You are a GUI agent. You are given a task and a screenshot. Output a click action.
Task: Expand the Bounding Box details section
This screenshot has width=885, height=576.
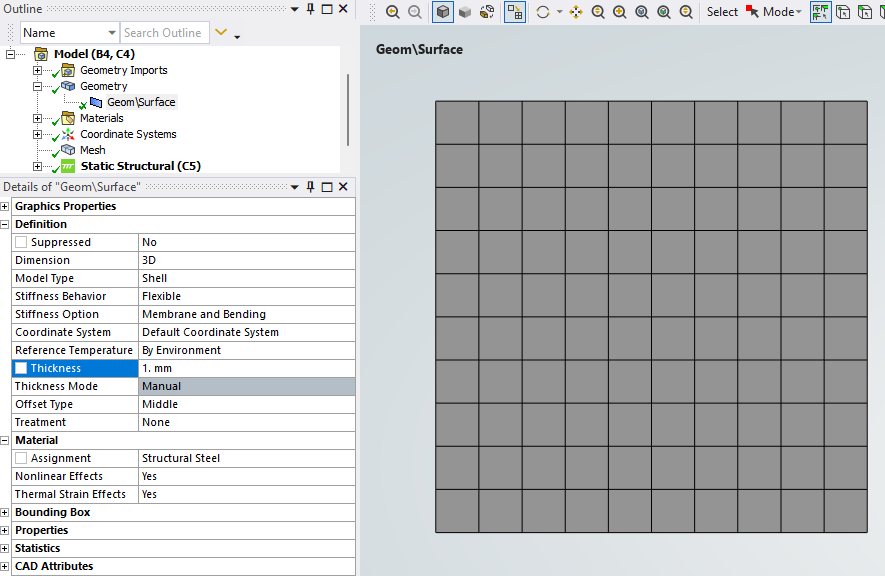tap(7, 512)
